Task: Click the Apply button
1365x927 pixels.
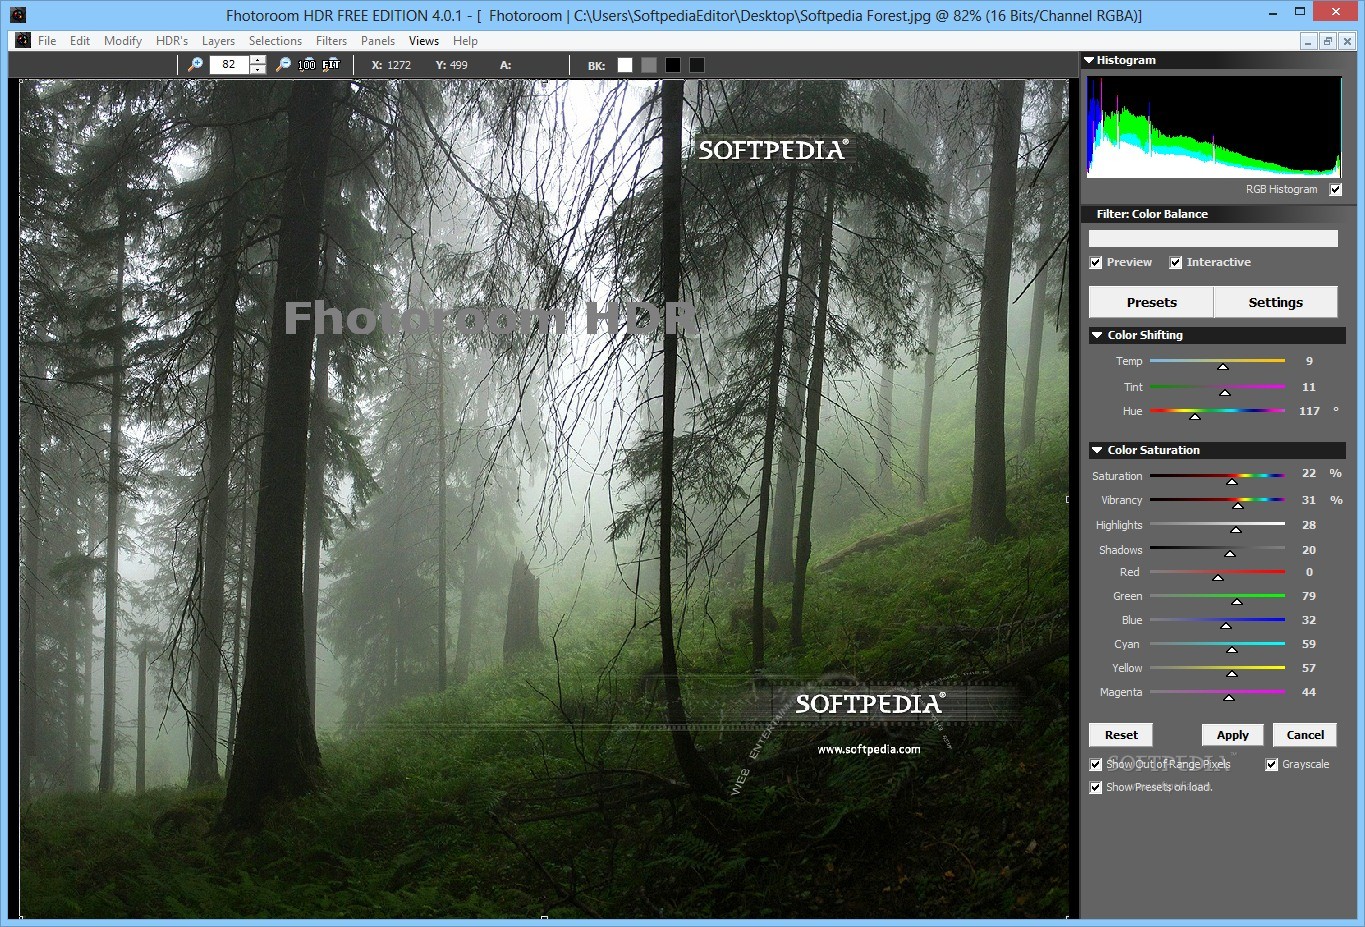Action: [x=1233, y=735]
